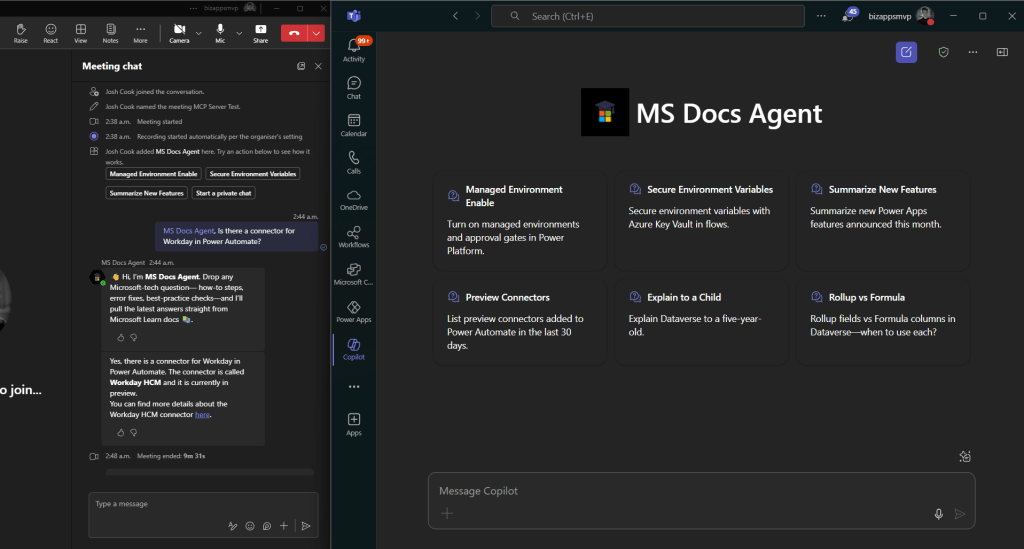Toggle the Mic mute button
1024x549 pixels.
tap(221, 31)
